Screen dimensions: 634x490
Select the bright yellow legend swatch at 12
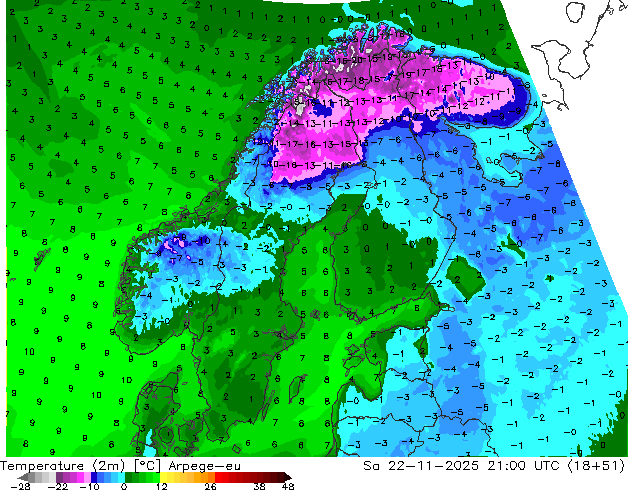[x=163, y=477]
